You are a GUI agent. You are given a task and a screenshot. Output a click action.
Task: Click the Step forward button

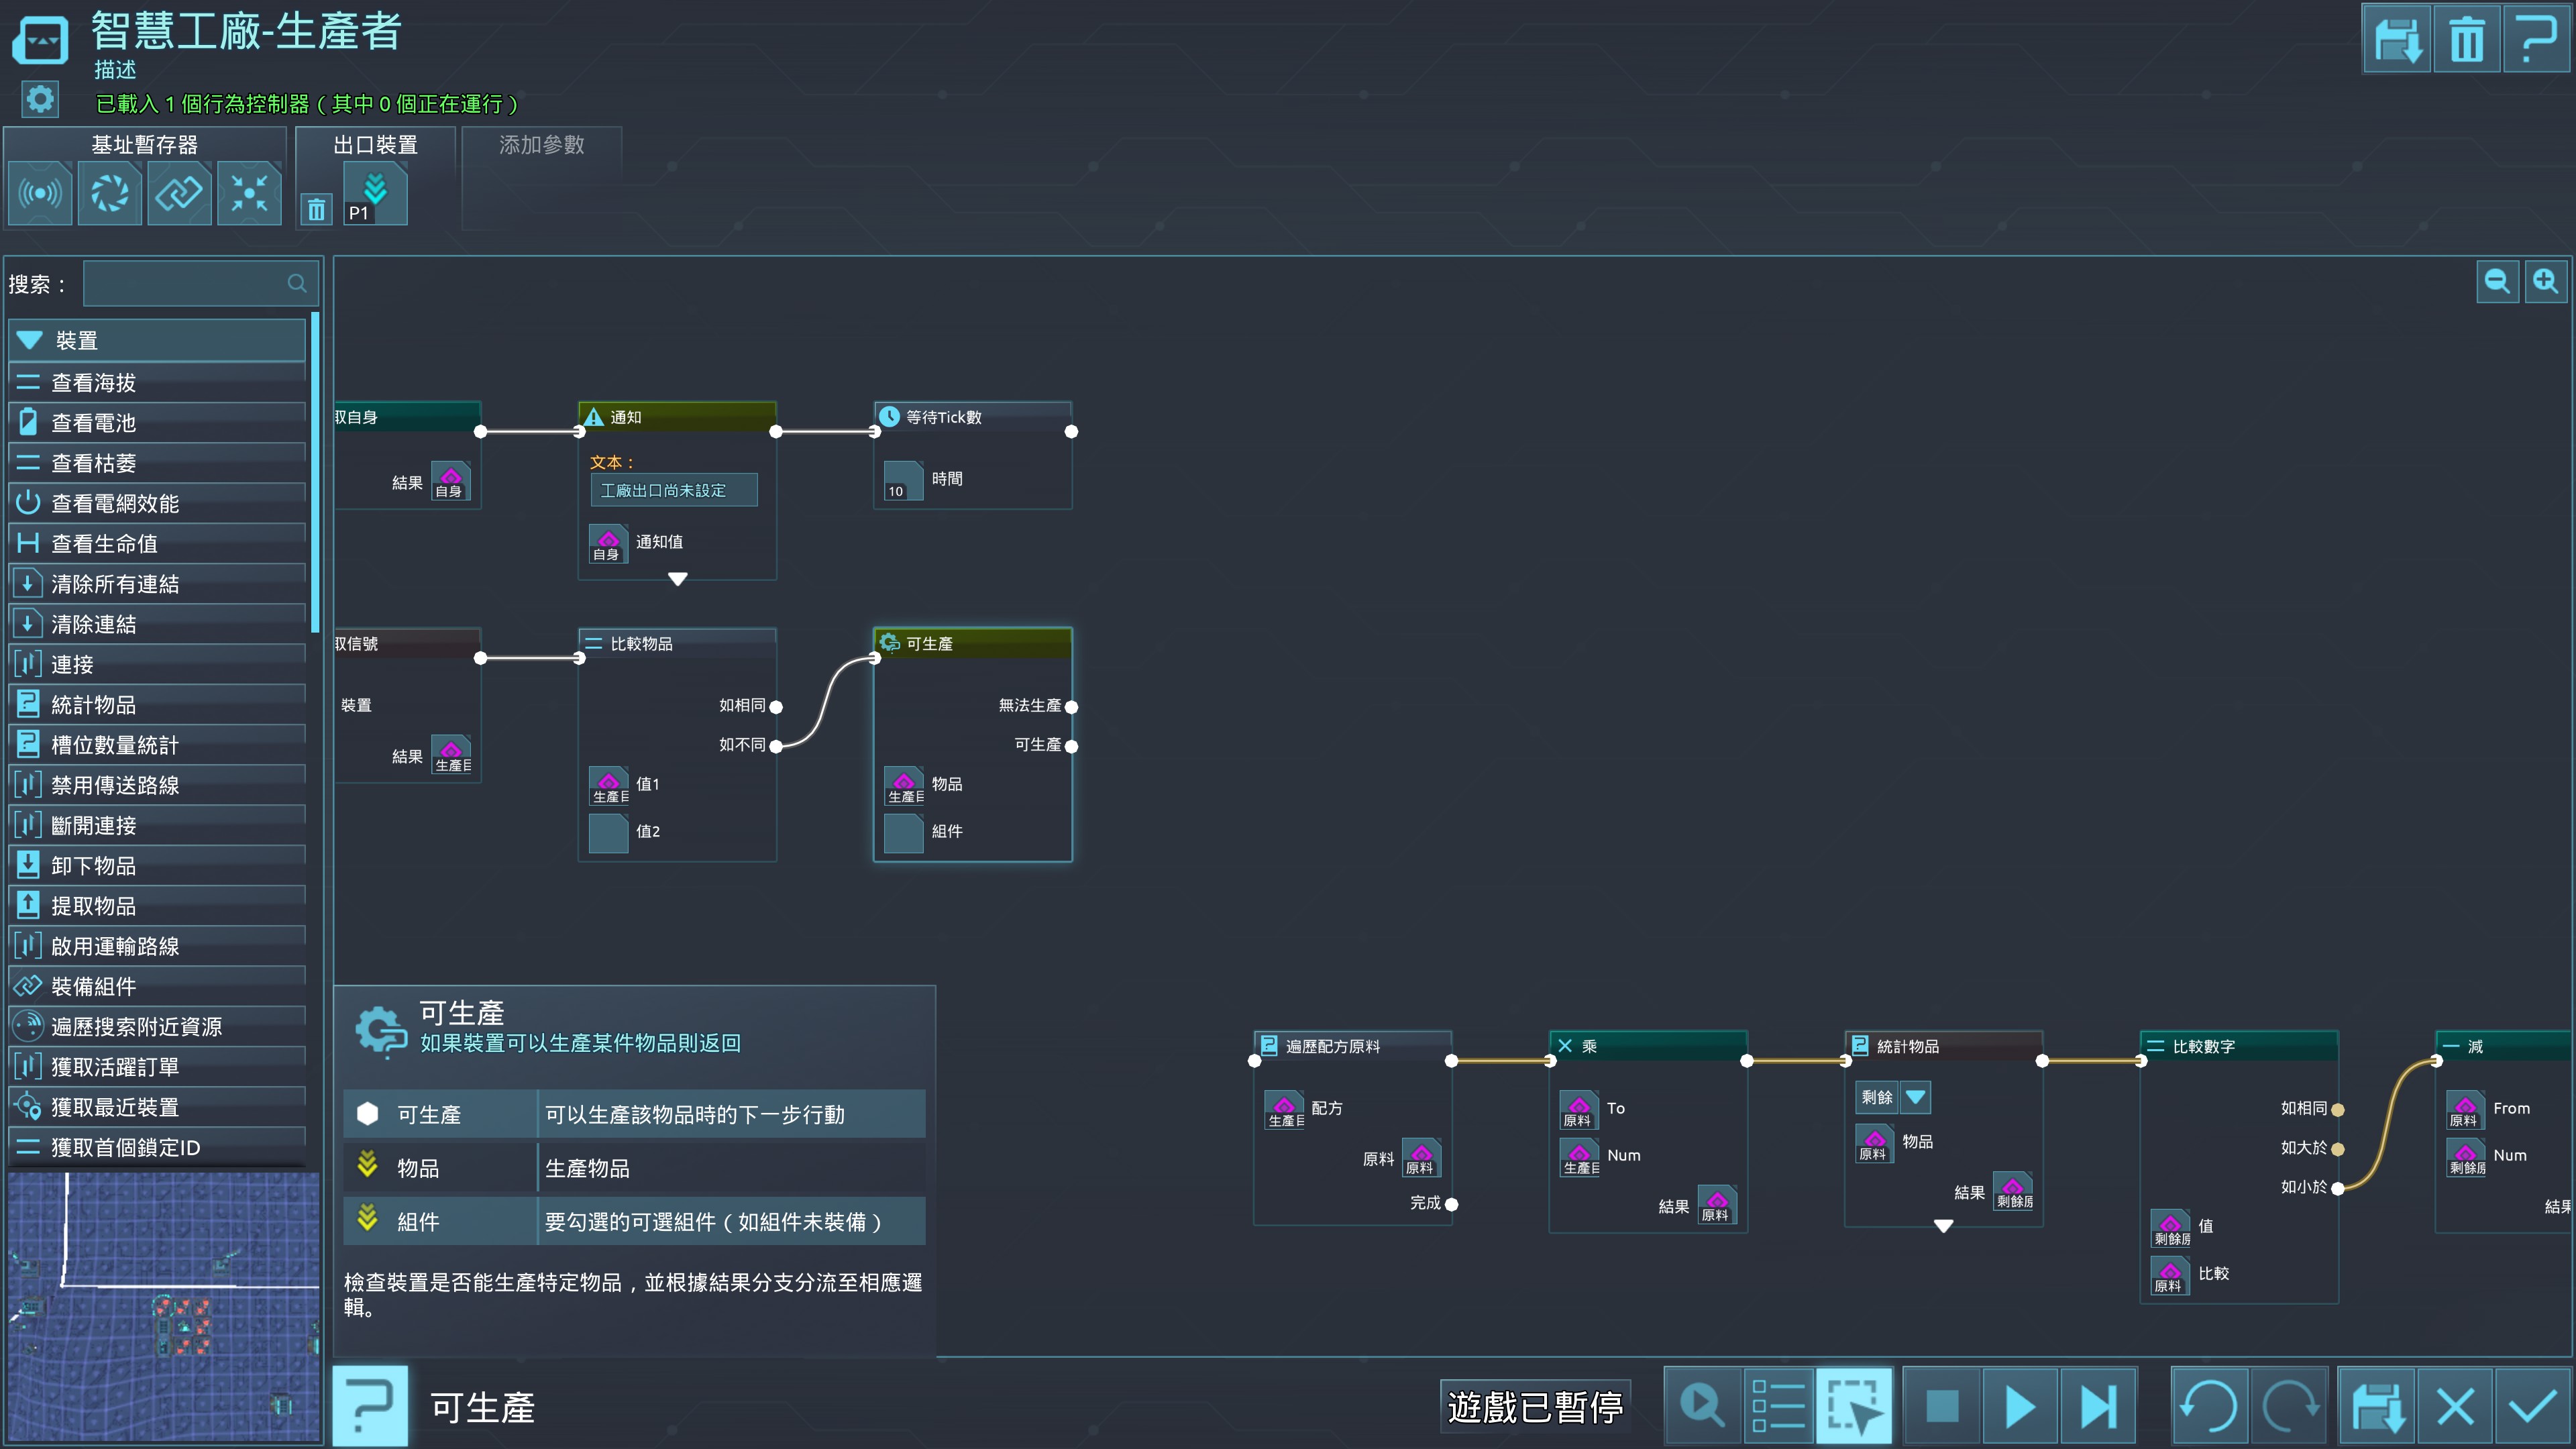[x=2097, y=1407]
